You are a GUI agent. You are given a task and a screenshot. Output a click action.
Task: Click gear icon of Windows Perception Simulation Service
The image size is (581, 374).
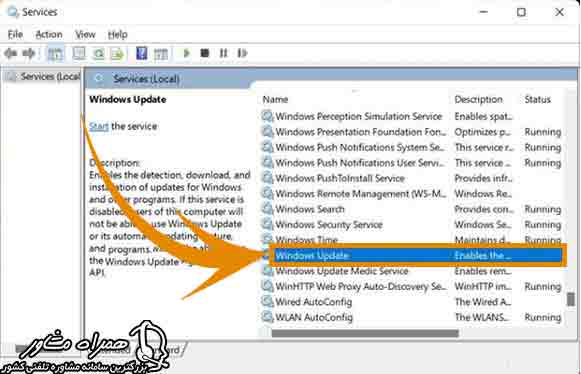[x=268, y=116]
